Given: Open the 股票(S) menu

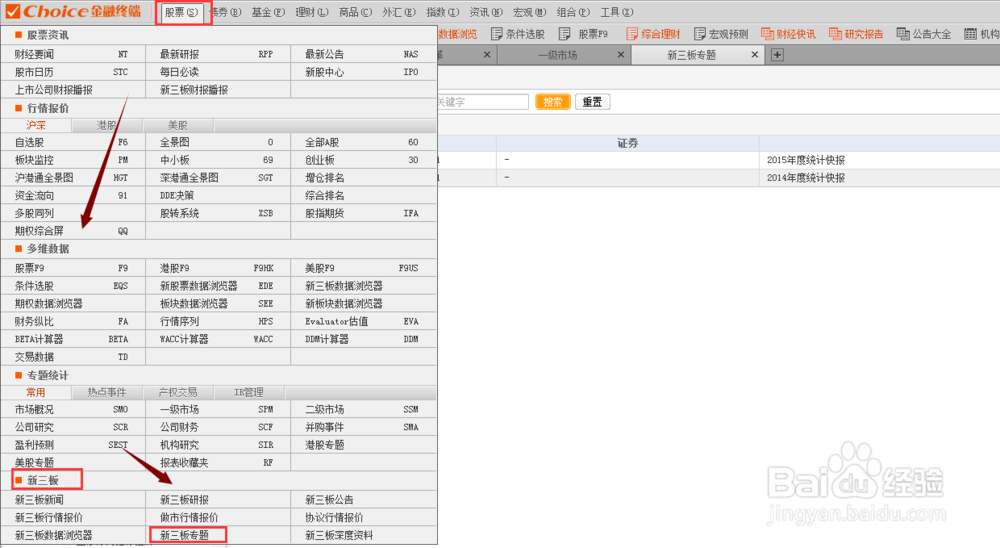Looking at the screenshot, I should click(x=181, y=12).
